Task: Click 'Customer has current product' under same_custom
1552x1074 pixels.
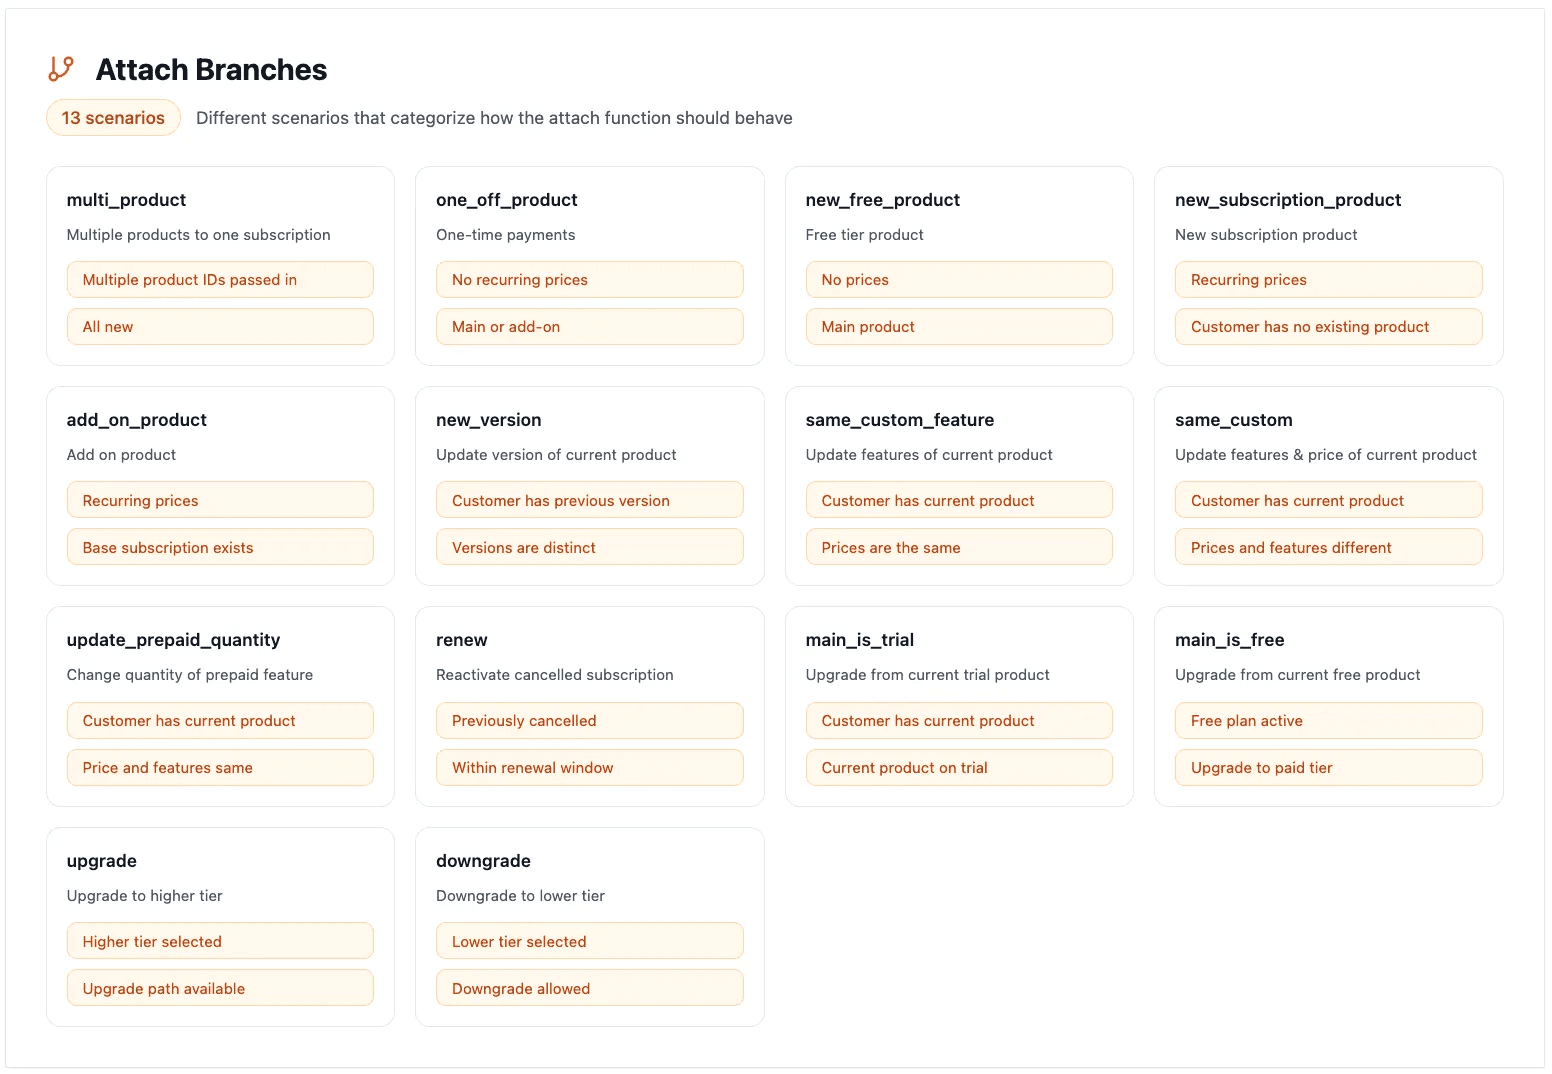Action: (1329, 501)
